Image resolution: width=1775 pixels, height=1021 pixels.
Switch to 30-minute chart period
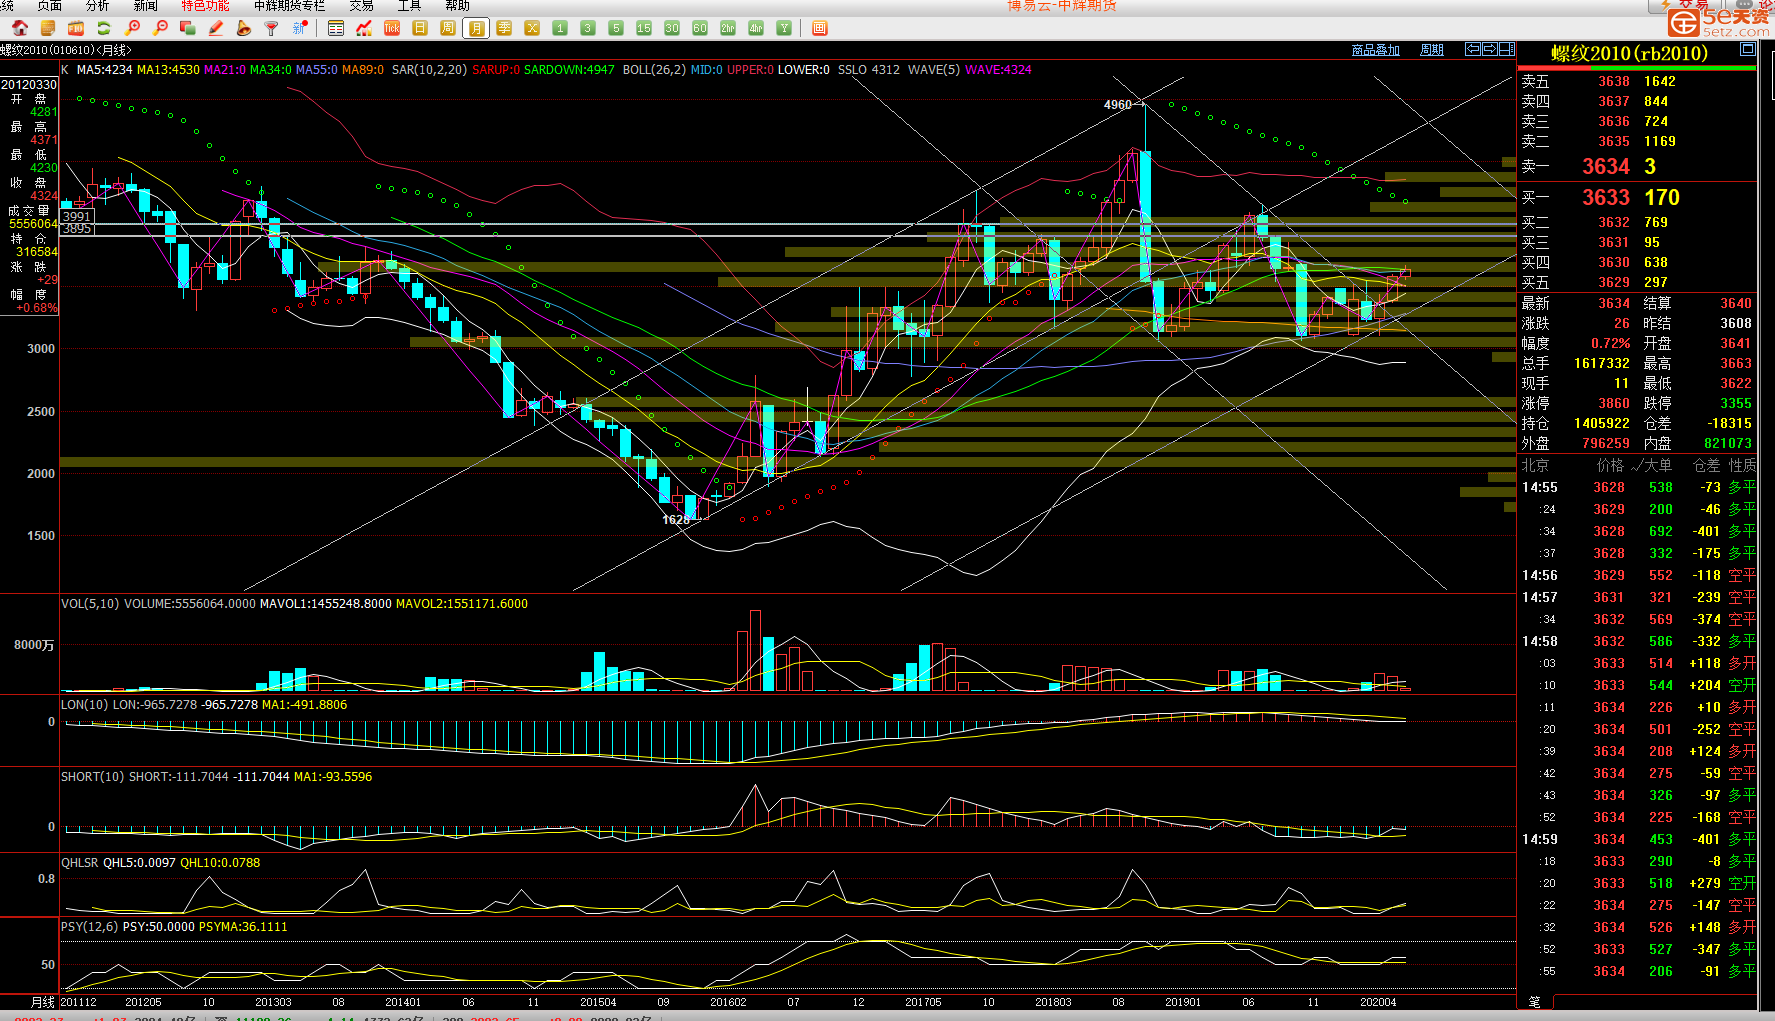click(x=672, y=28)
